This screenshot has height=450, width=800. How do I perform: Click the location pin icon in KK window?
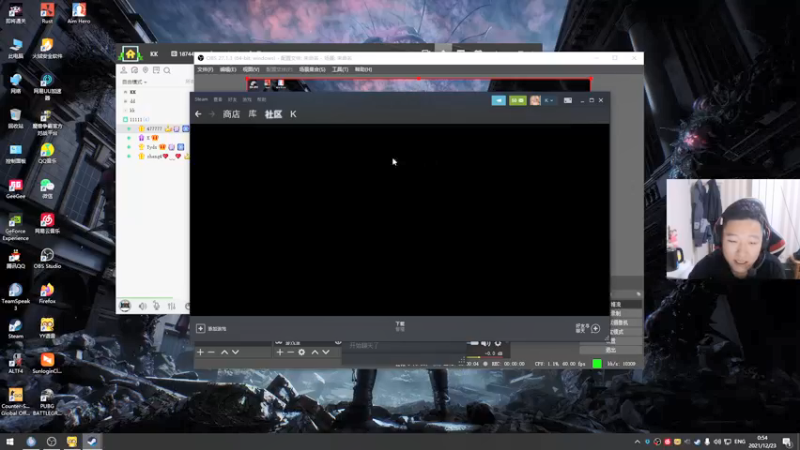145,70
